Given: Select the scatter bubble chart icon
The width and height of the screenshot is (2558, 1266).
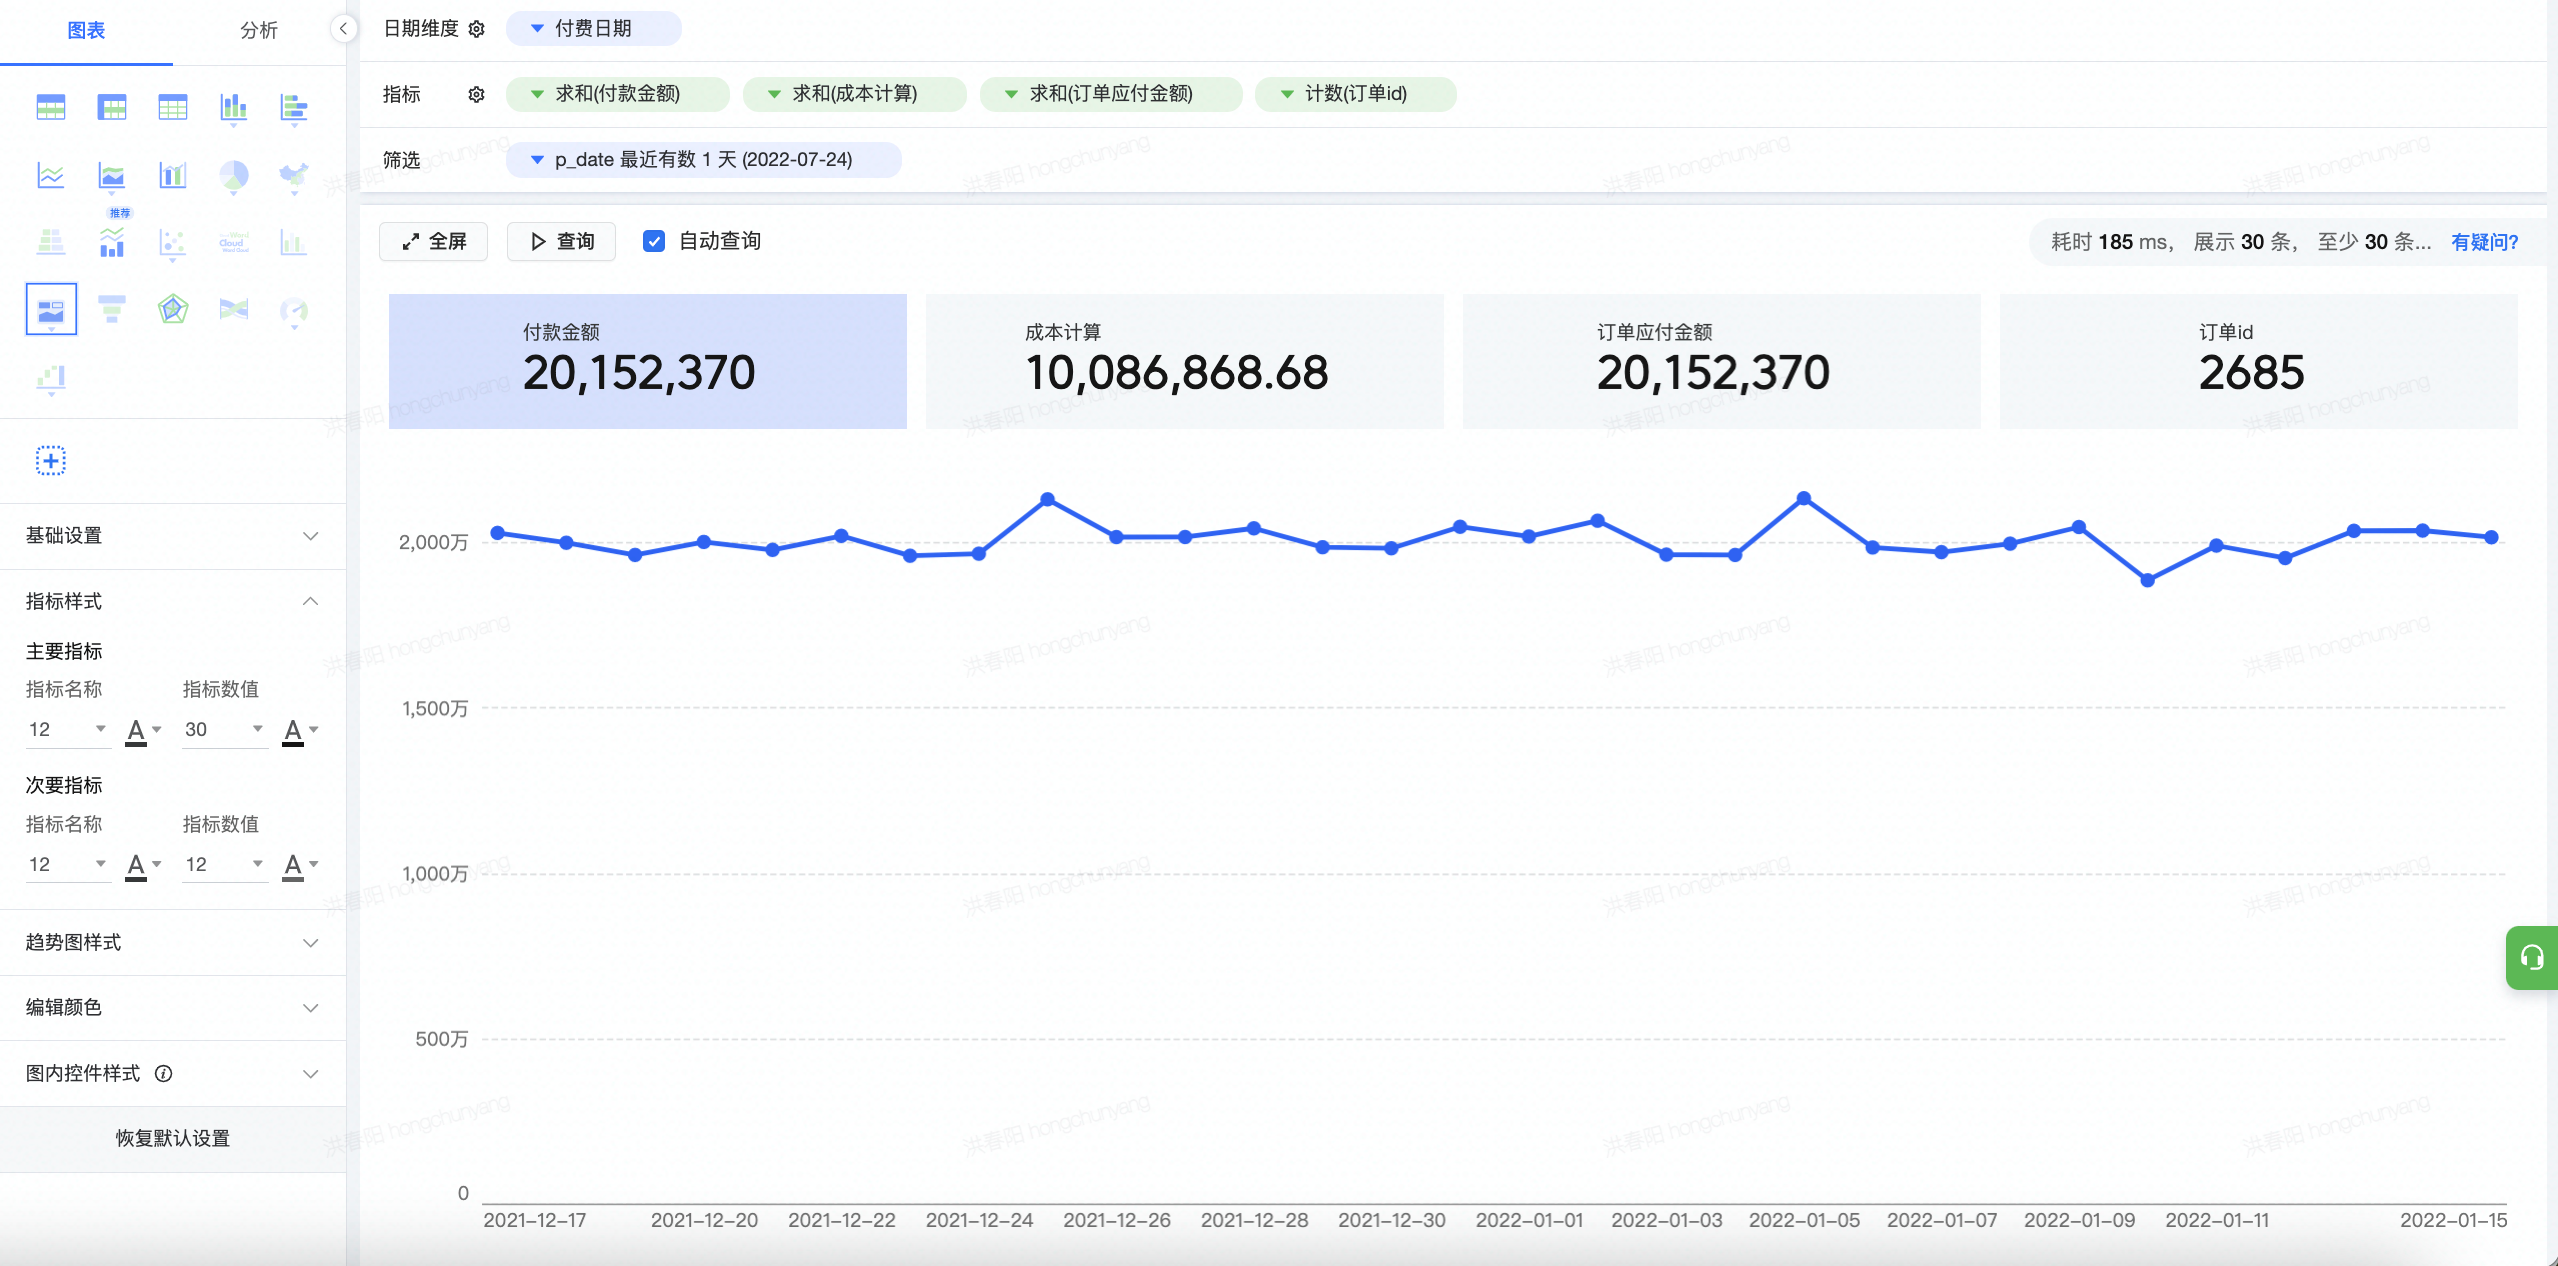Looking at the screenshot, I should [173, 243].
